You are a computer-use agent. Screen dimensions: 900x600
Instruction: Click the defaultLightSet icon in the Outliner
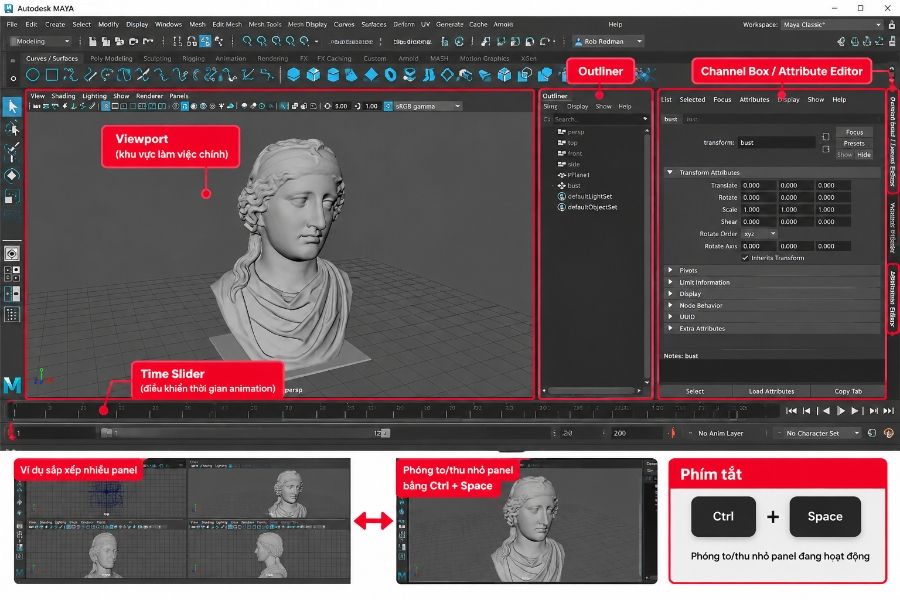tap(562, 196)
